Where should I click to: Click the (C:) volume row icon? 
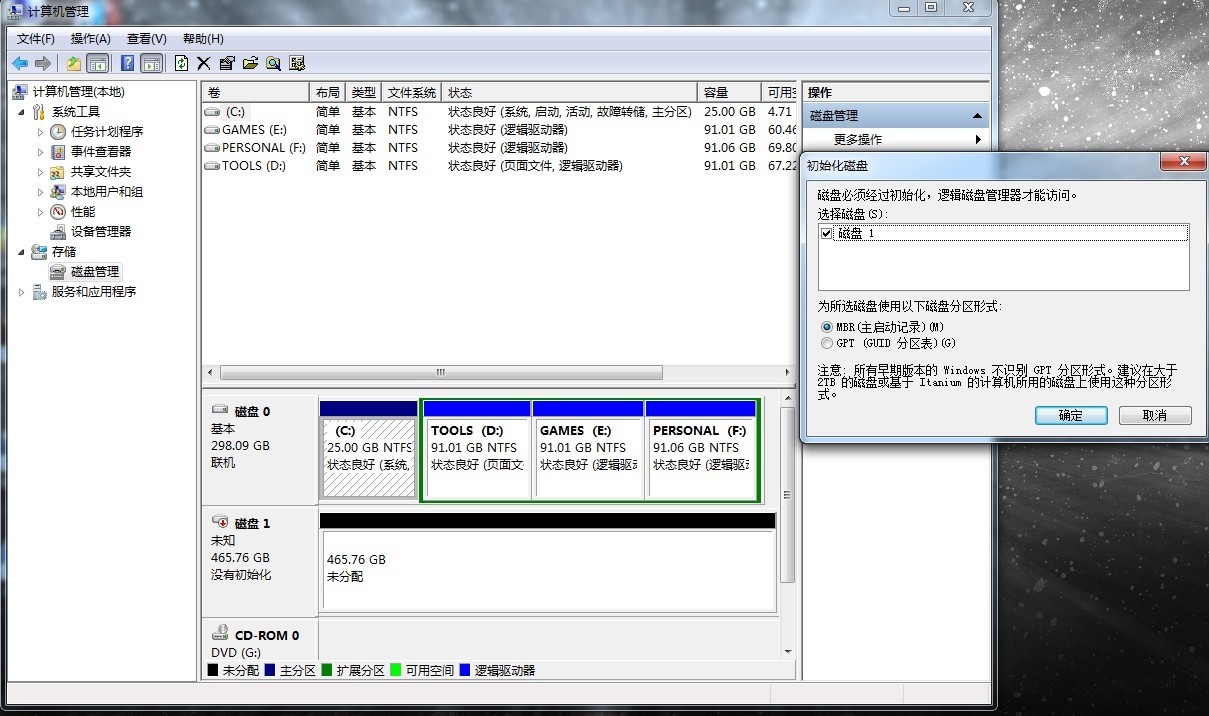[x=212, y=112]
